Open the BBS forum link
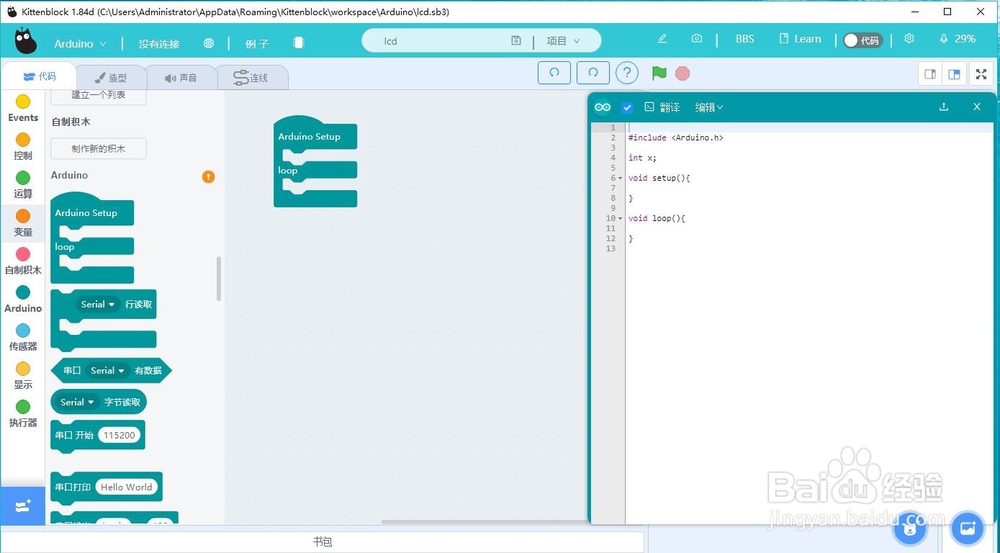This screenshot has height=553, width=1000. coord(744,39)
